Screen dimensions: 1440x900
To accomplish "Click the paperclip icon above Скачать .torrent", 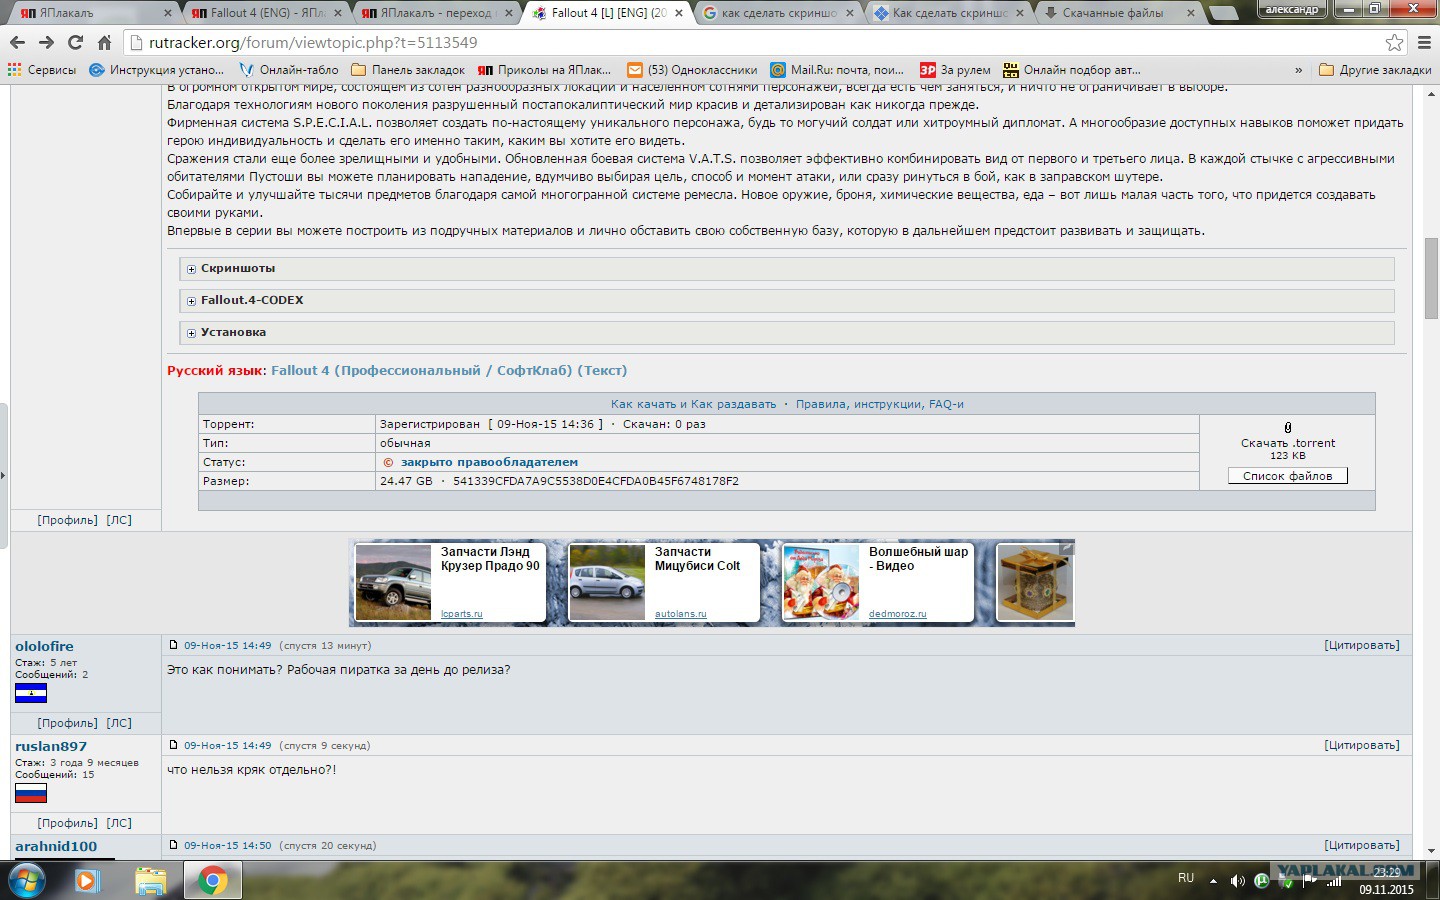I will point(1287,428).
